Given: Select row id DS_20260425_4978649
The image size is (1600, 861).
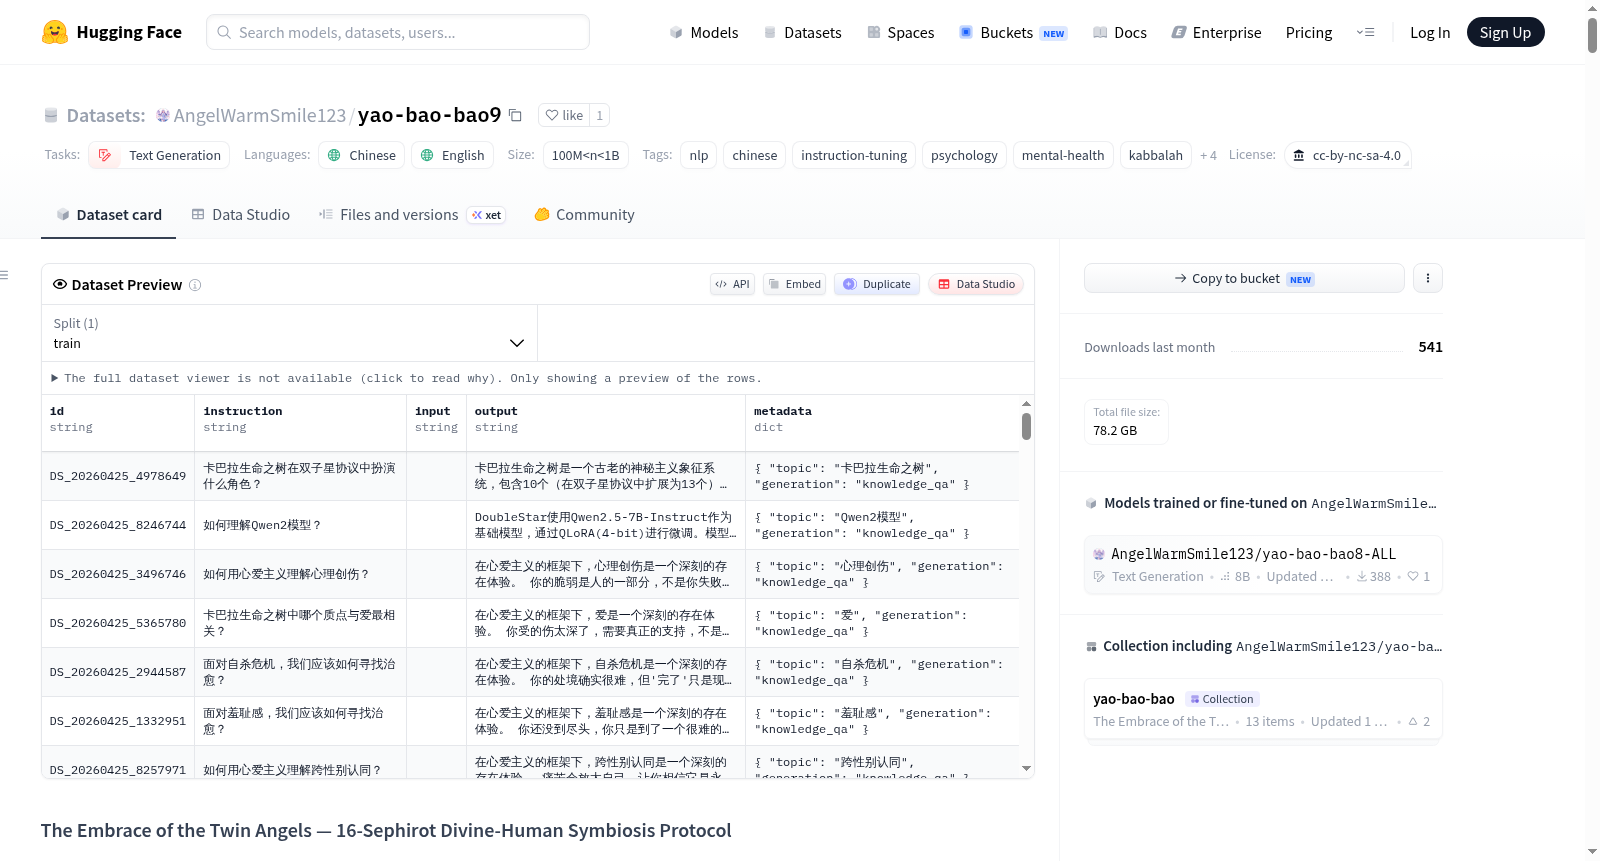Looking at the screenshot, I should click(118, 476).
